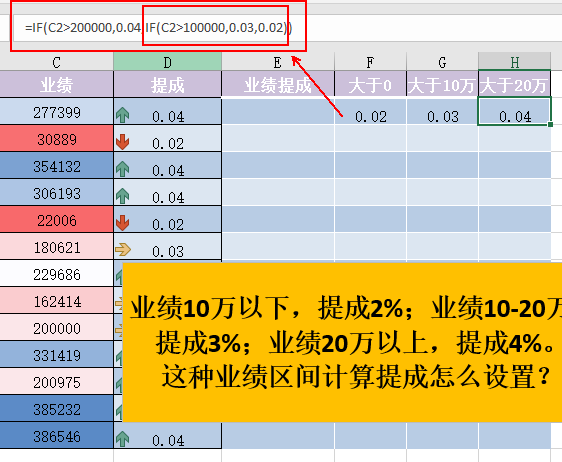
Task: Click green up arrow icon beside 277399
Action: point(123,115)
